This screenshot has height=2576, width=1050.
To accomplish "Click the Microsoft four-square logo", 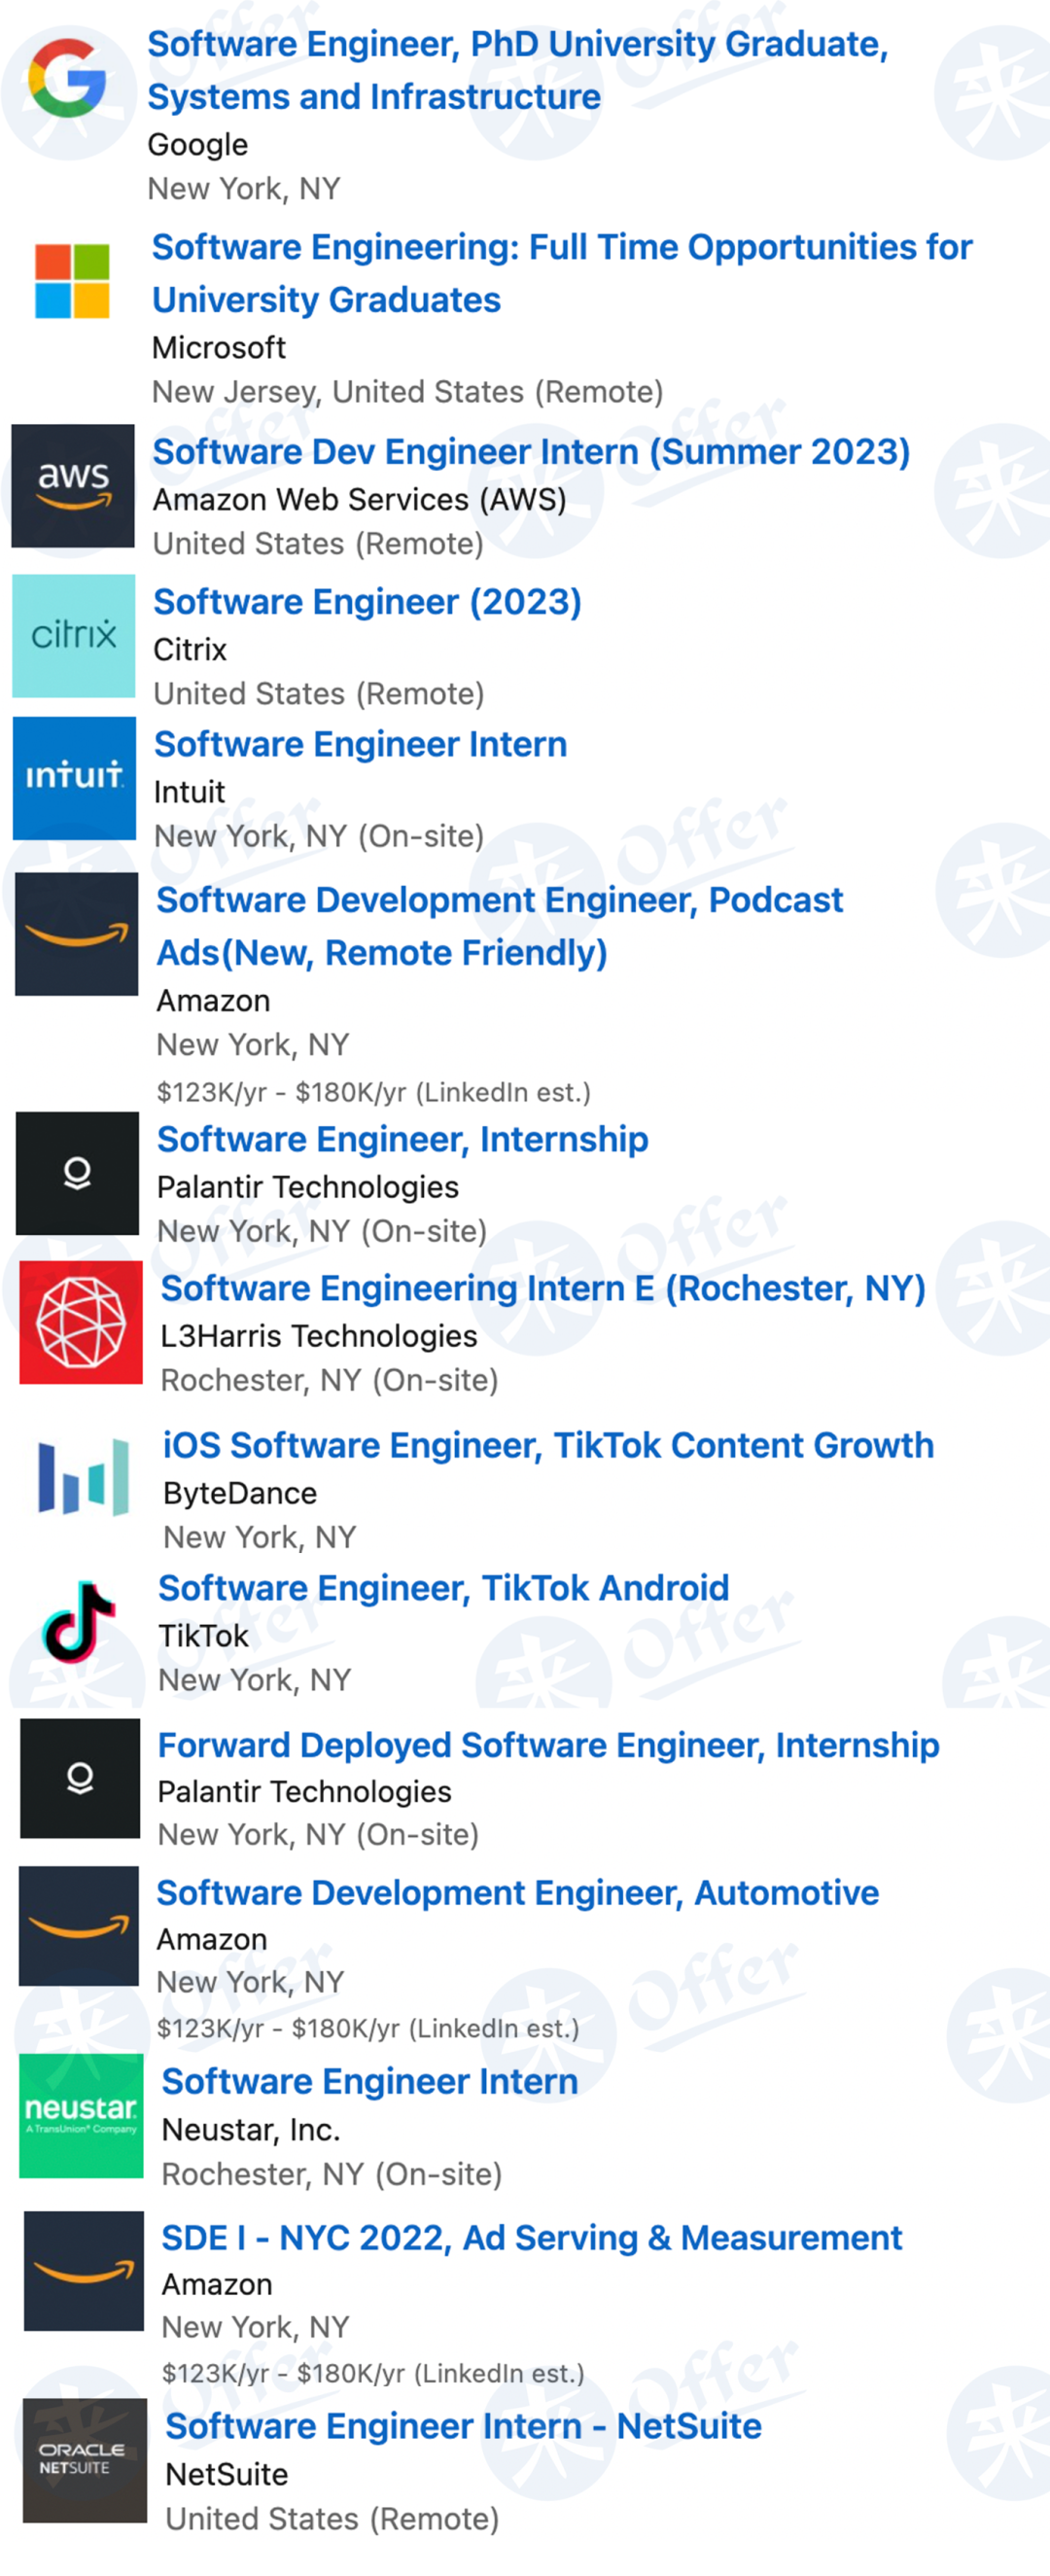I will (72, 281).
